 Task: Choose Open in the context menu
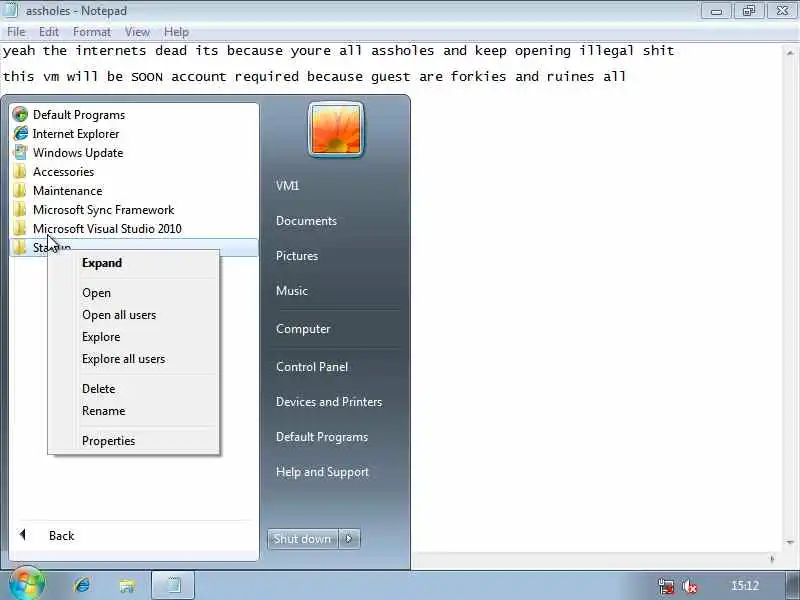134,293
